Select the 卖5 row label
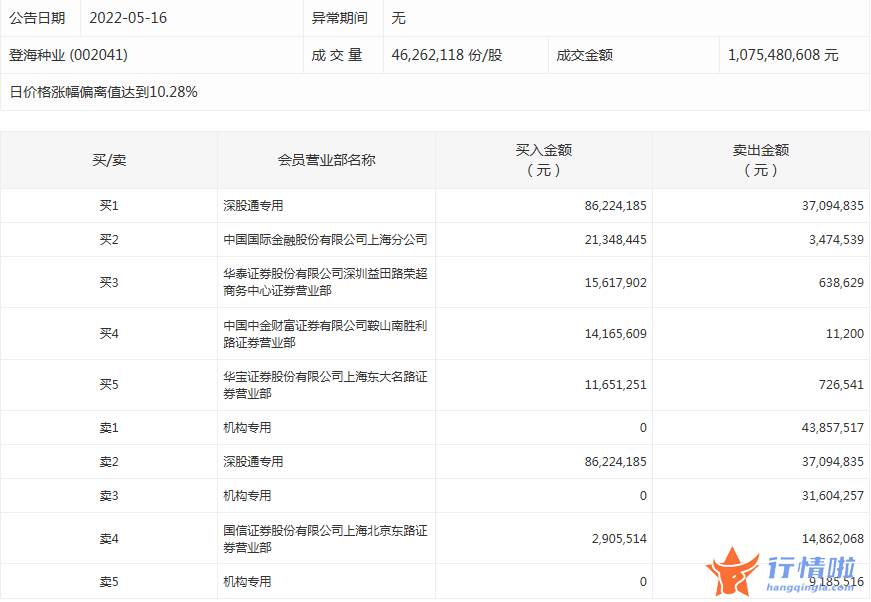The width and height of the screenshot is (871, 602). (109, 581)
